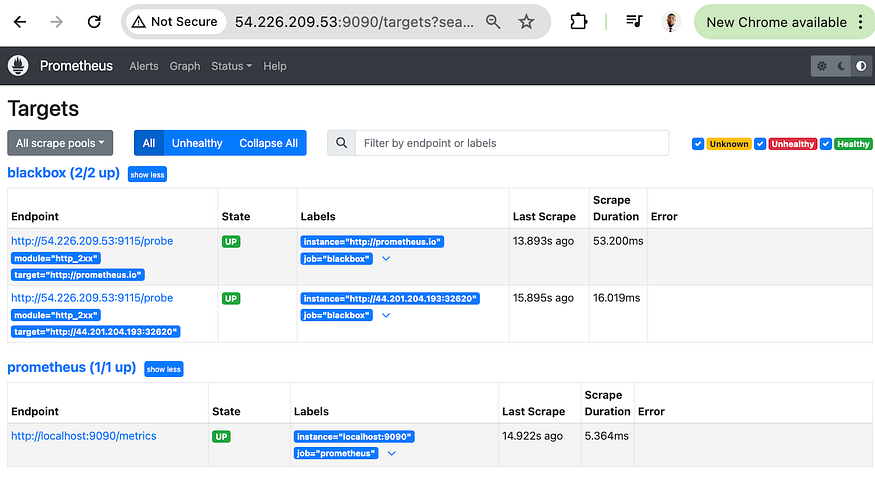Open the Chrome extensions puzzle icon

pyautogui.click(x=579, y=22)
